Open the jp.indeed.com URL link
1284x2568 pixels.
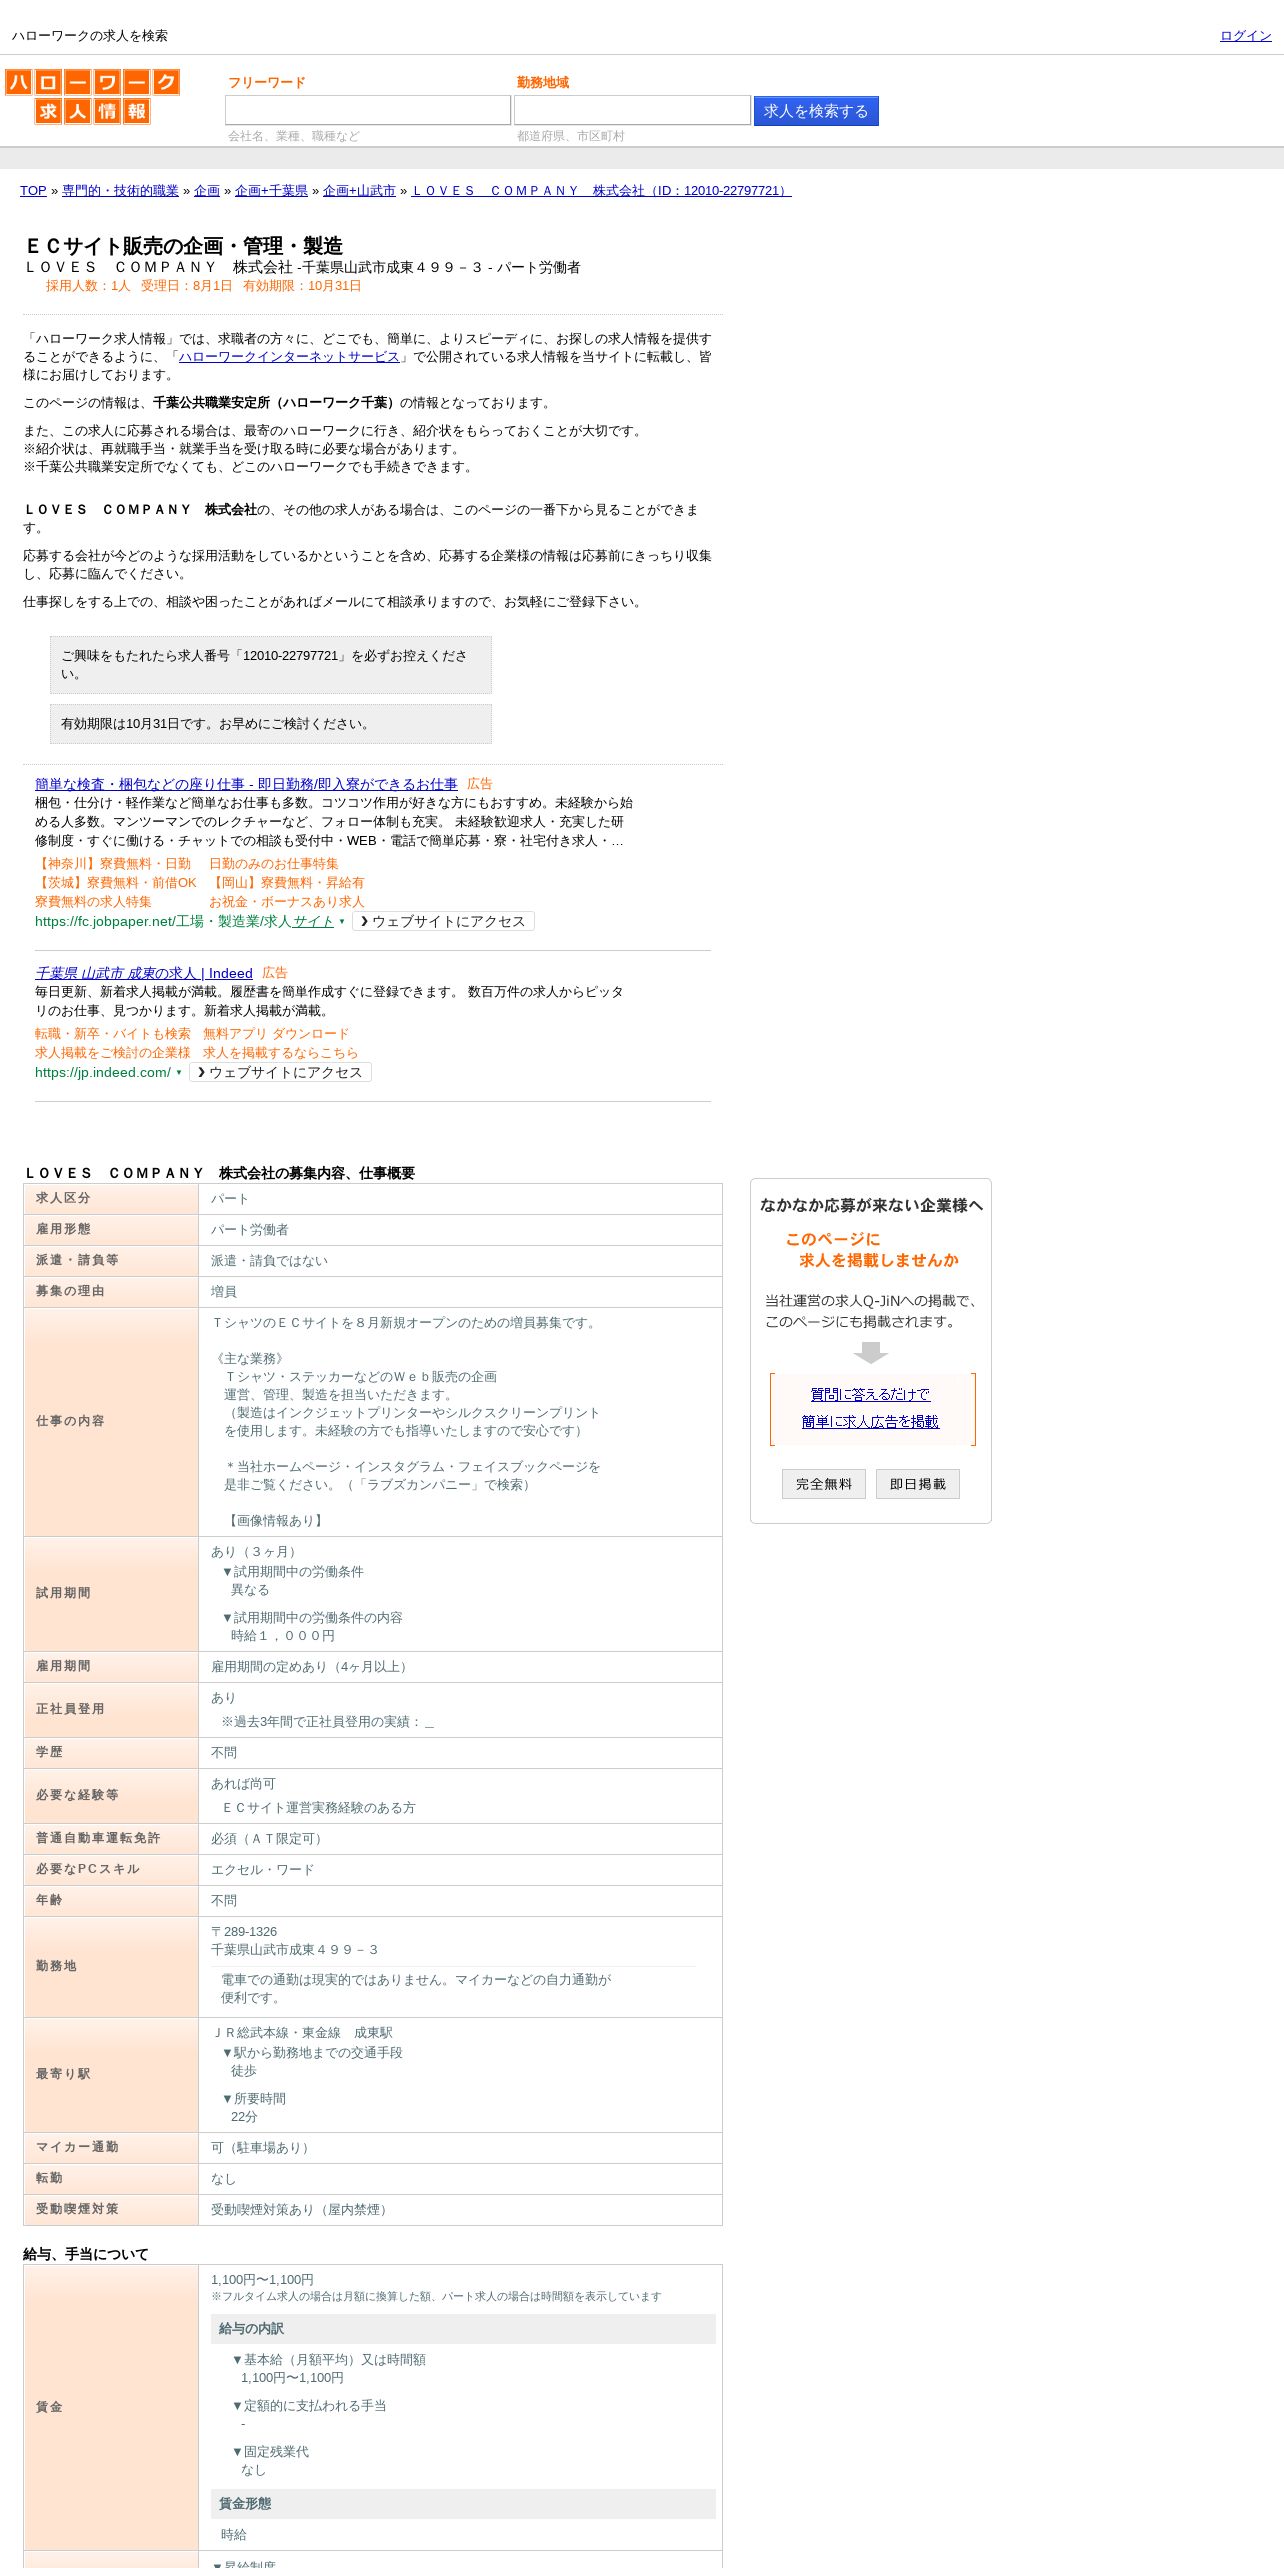[103, 1073]
